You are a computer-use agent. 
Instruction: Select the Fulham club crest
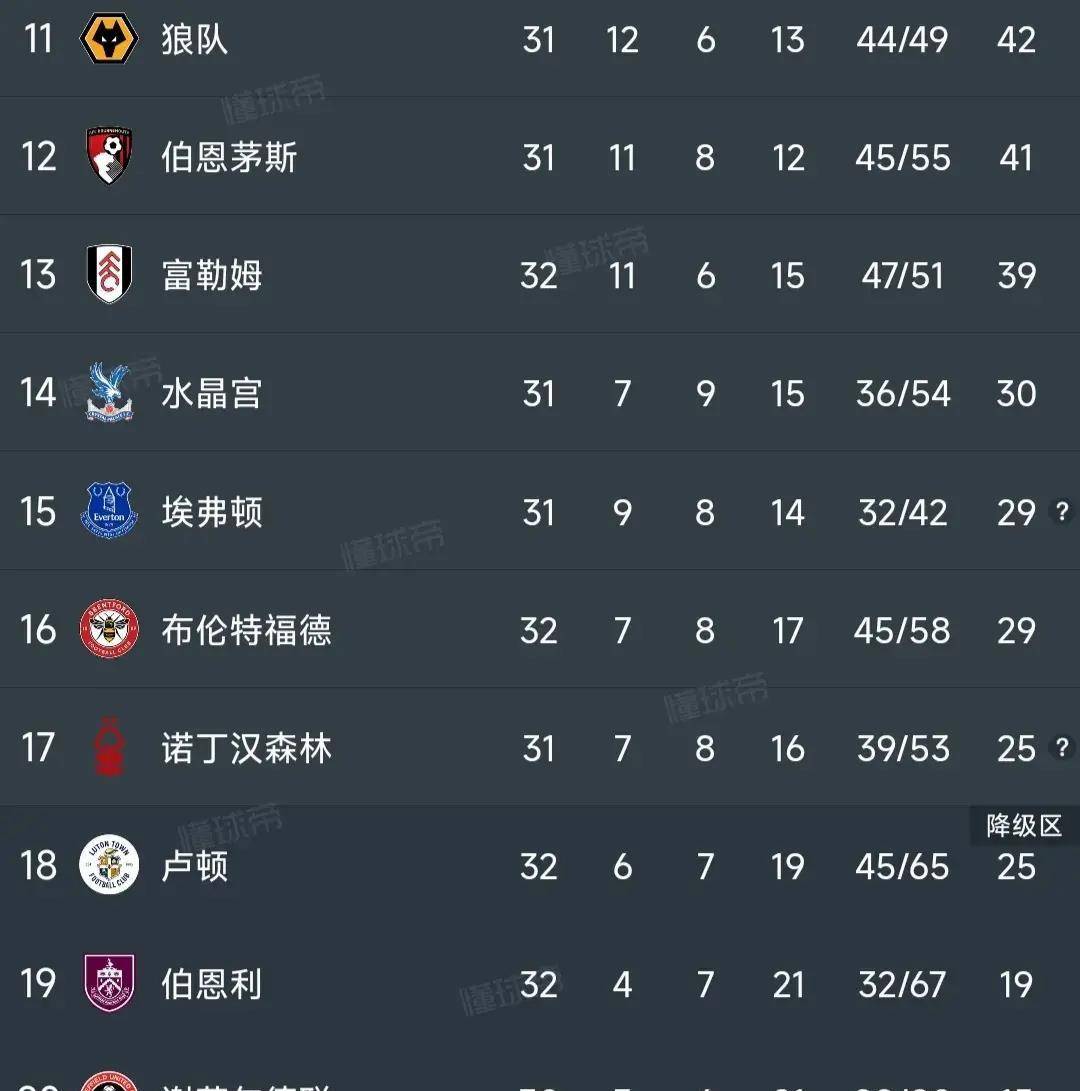coord(109,274)
